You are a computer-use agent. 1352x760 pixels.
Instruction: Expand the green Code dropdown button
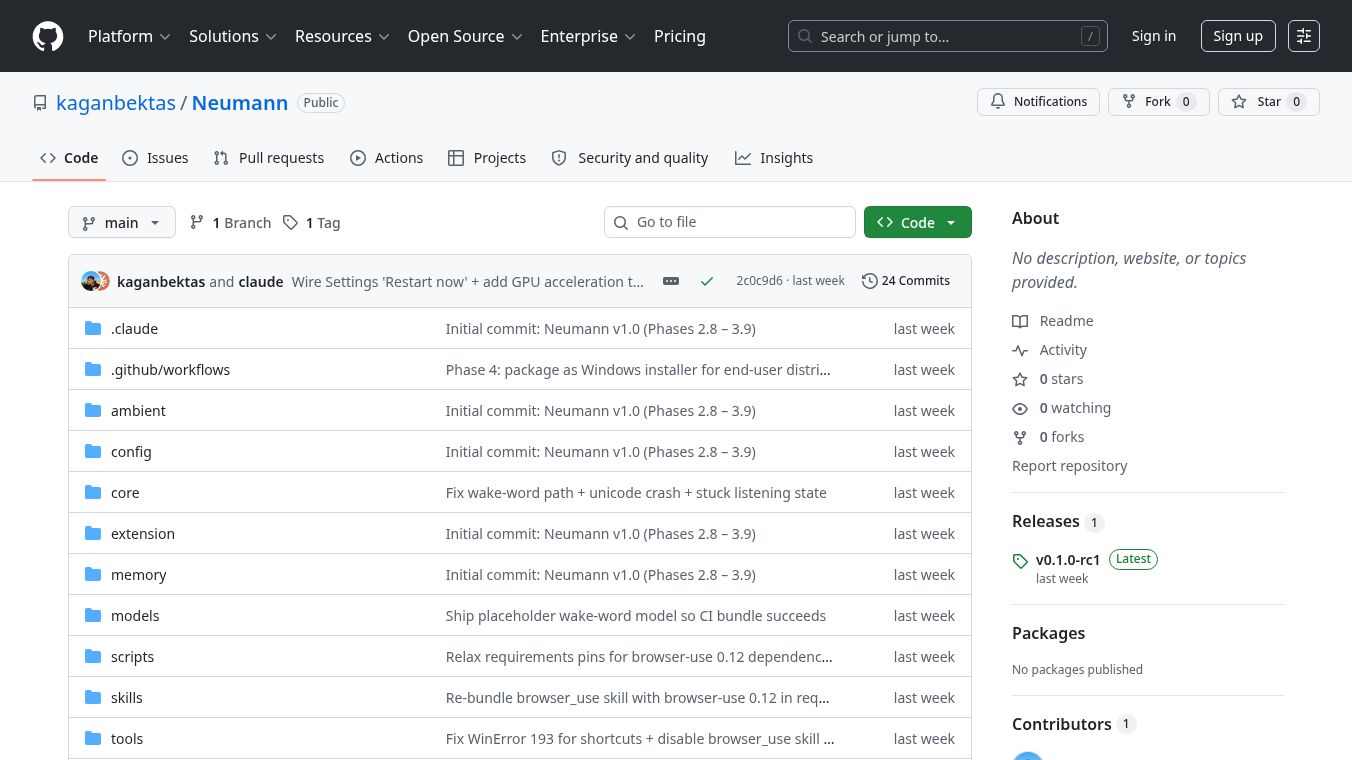(x=917, y=222)
